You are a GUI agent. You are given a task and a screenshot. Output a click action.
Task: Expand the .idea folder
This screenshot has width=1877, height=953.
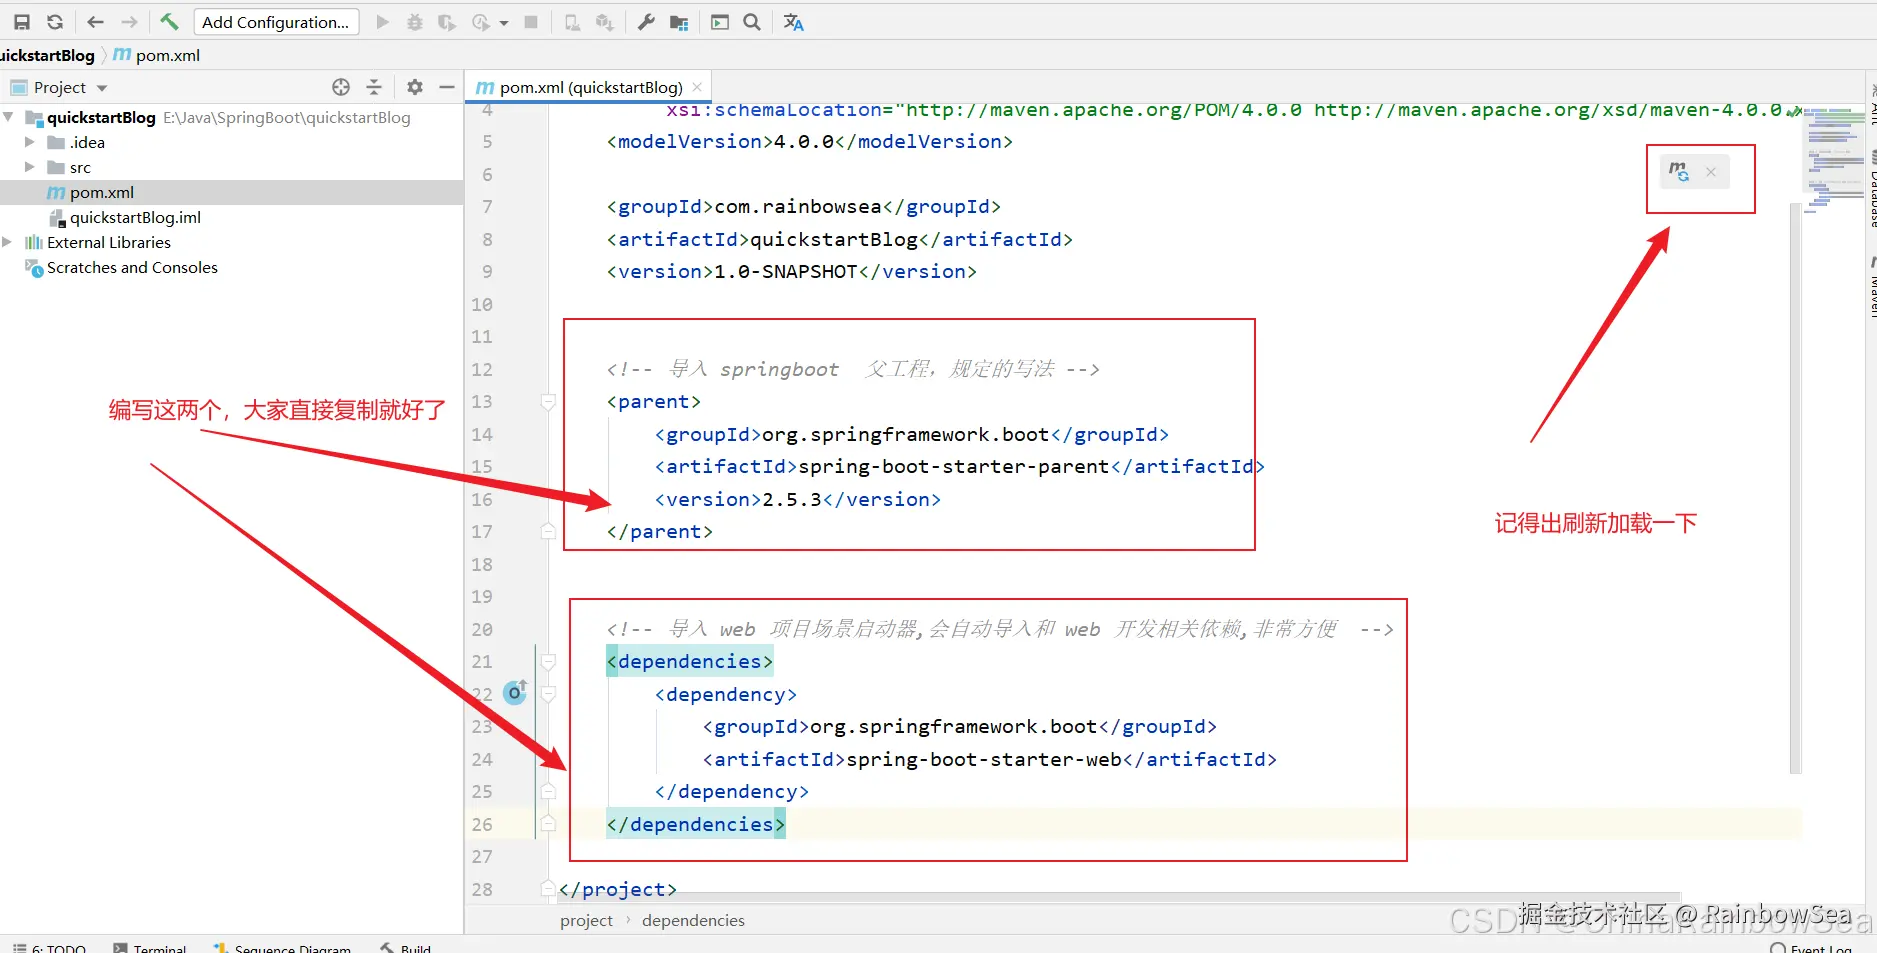(30, 142)
